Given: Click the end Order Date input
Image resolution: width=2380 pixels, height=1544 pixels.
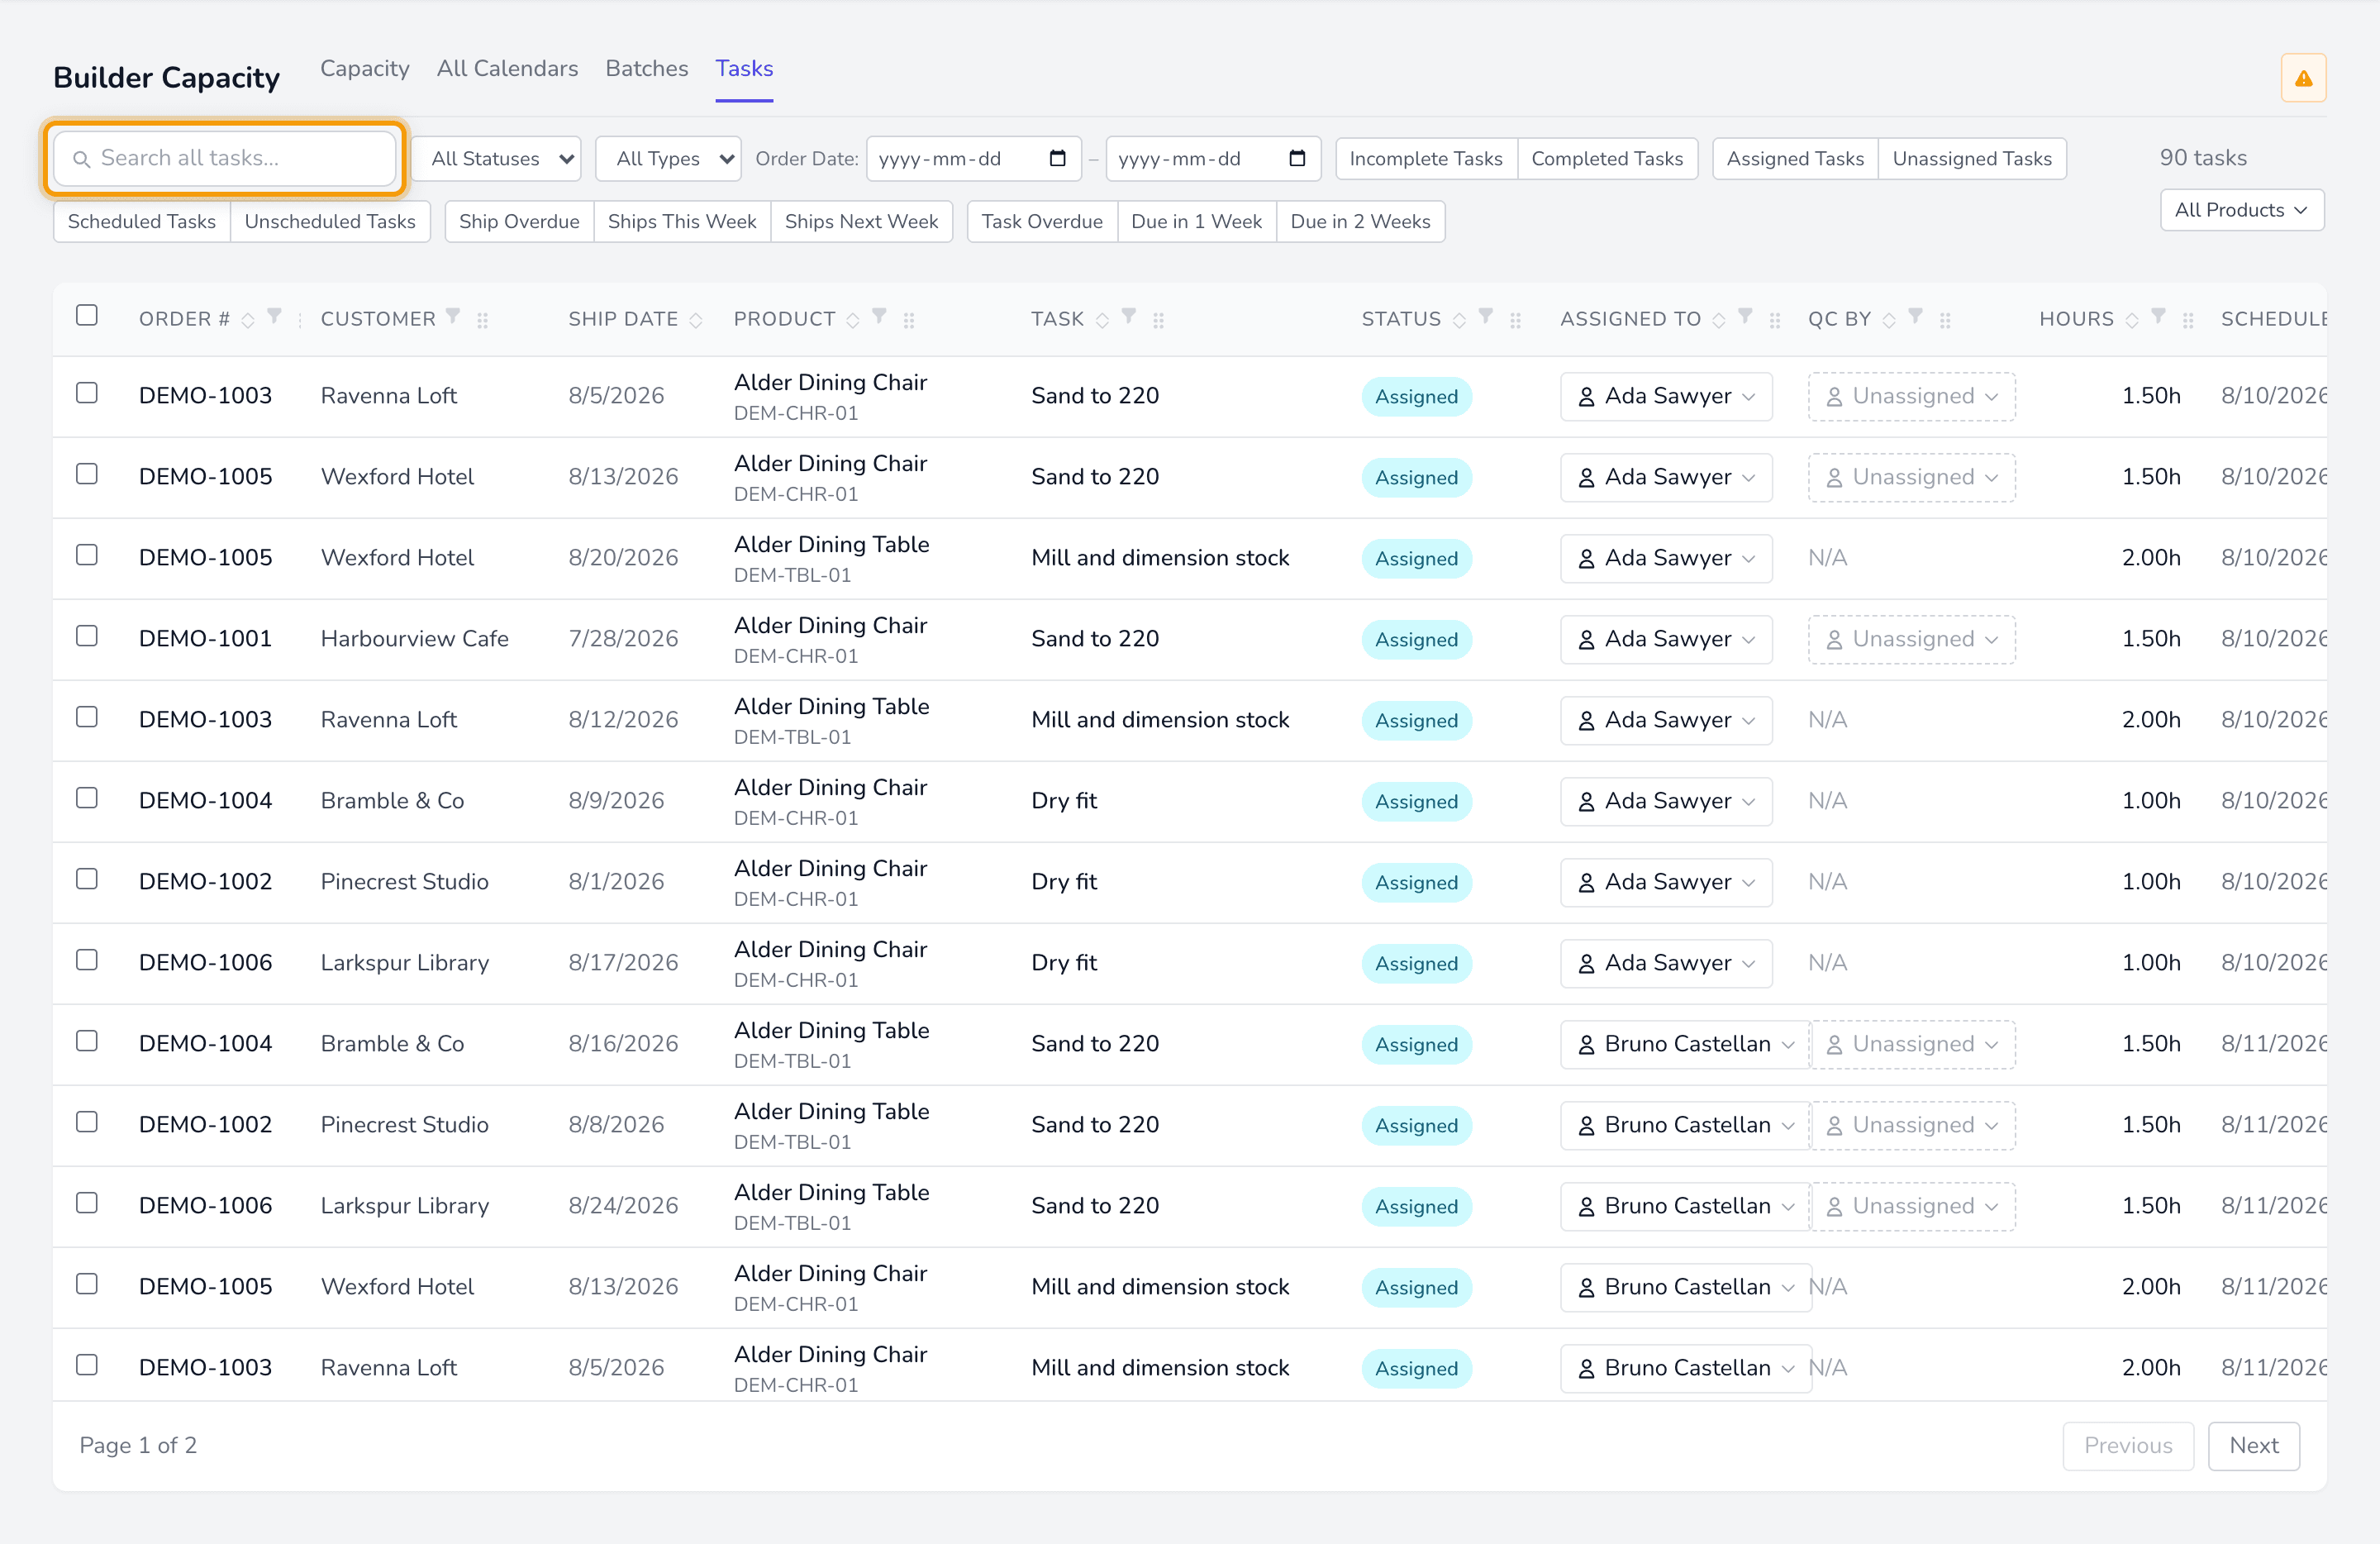Looking at the screenshot, I should coord(1213,158).
